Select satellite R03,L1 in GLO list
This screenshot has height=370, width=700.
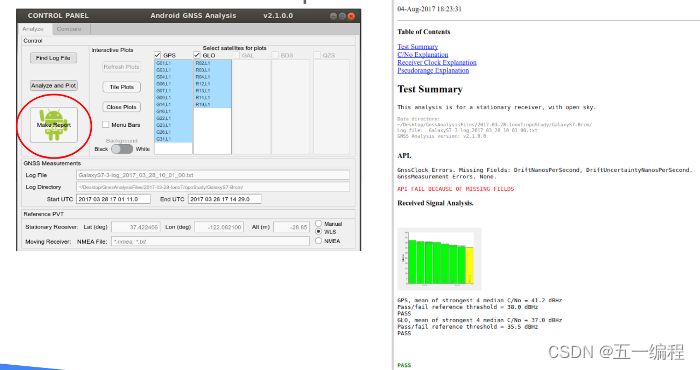click(212, 70)
